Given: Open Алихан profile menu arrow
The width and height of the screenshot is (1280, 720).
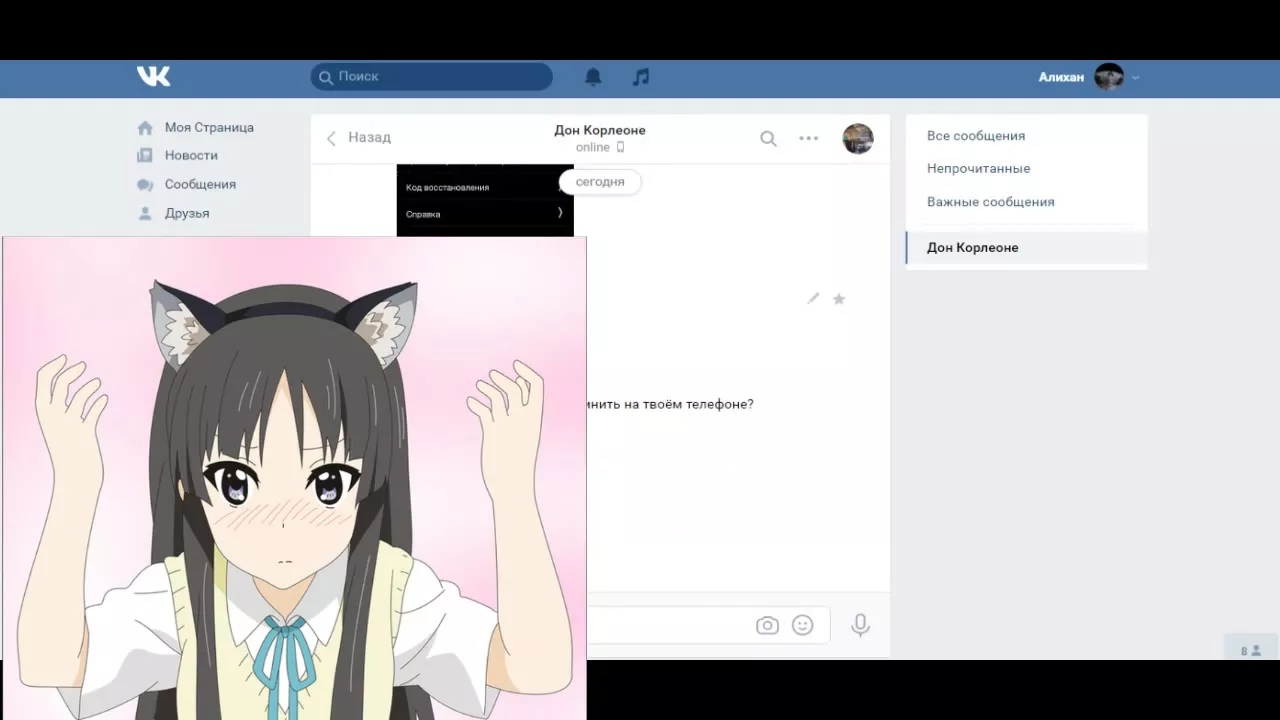Looking at the screenshot, I should 1135,77.
